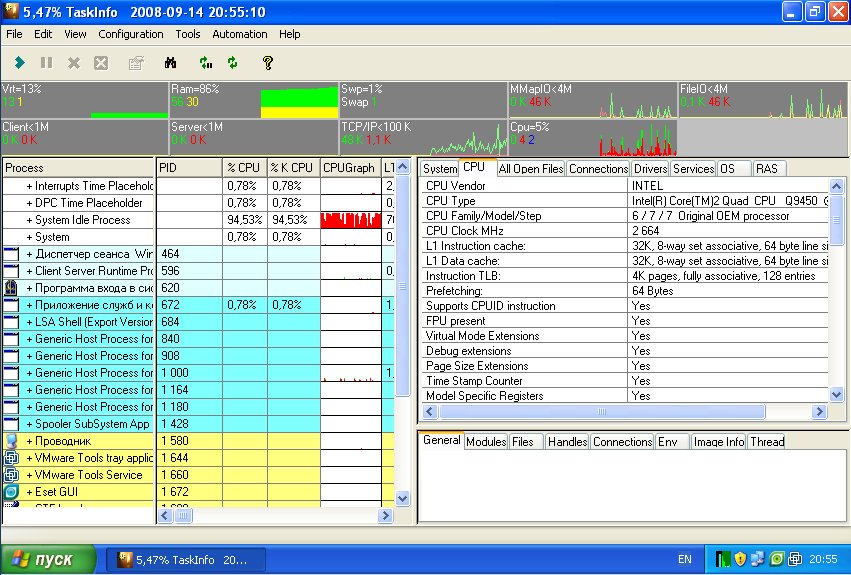Image resolution: width=851 pixels, height=575 pixels.
Task: Expand the Eset GUI process row
Action: click(x=29, y=492)
